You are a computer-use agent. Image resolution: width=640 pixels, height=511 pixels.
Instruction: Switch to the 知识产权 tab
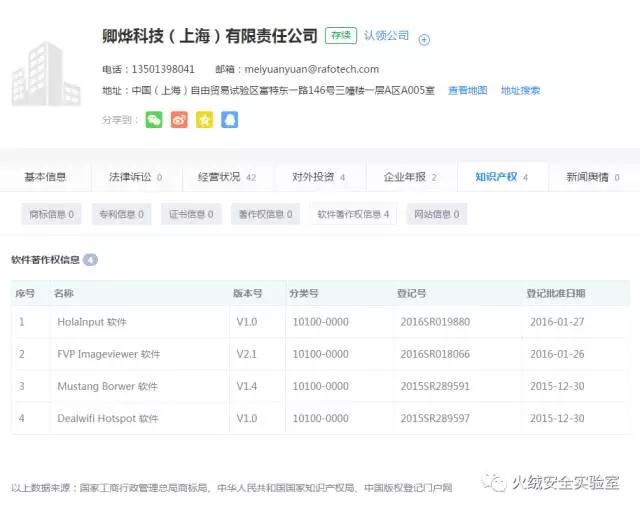click(x=502, y=177)
